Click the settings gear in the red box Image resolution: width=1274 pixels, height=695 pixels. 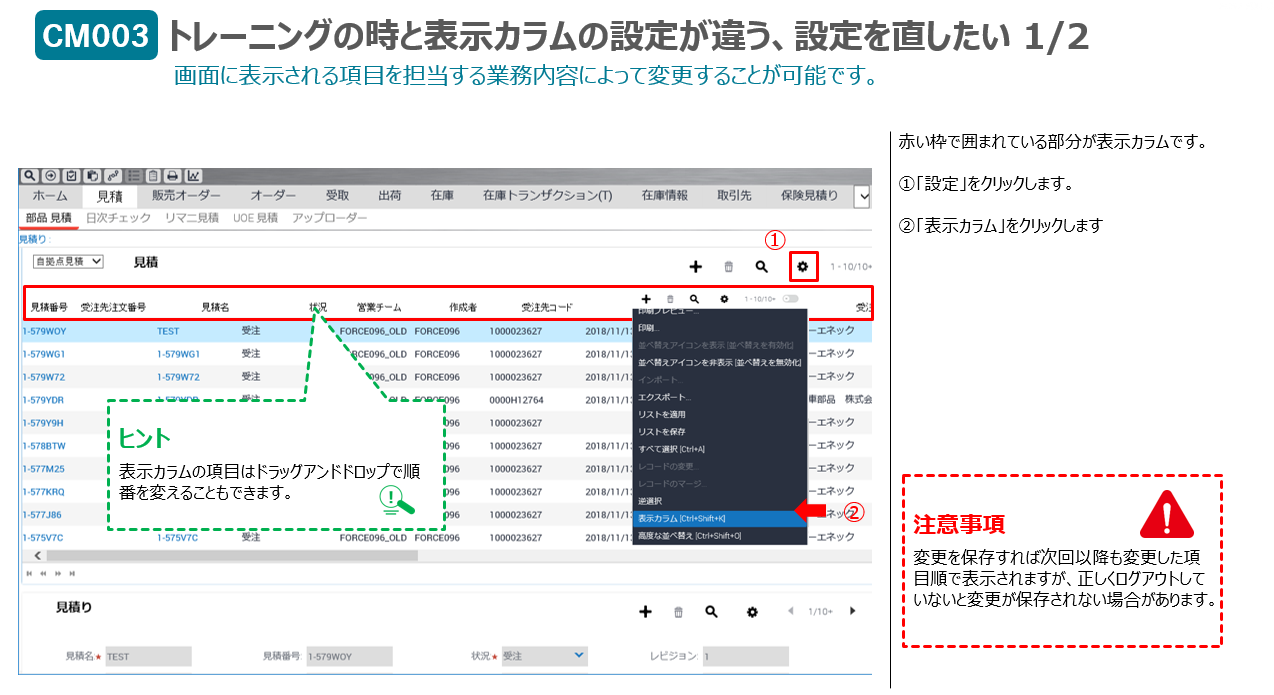(803, 267)
